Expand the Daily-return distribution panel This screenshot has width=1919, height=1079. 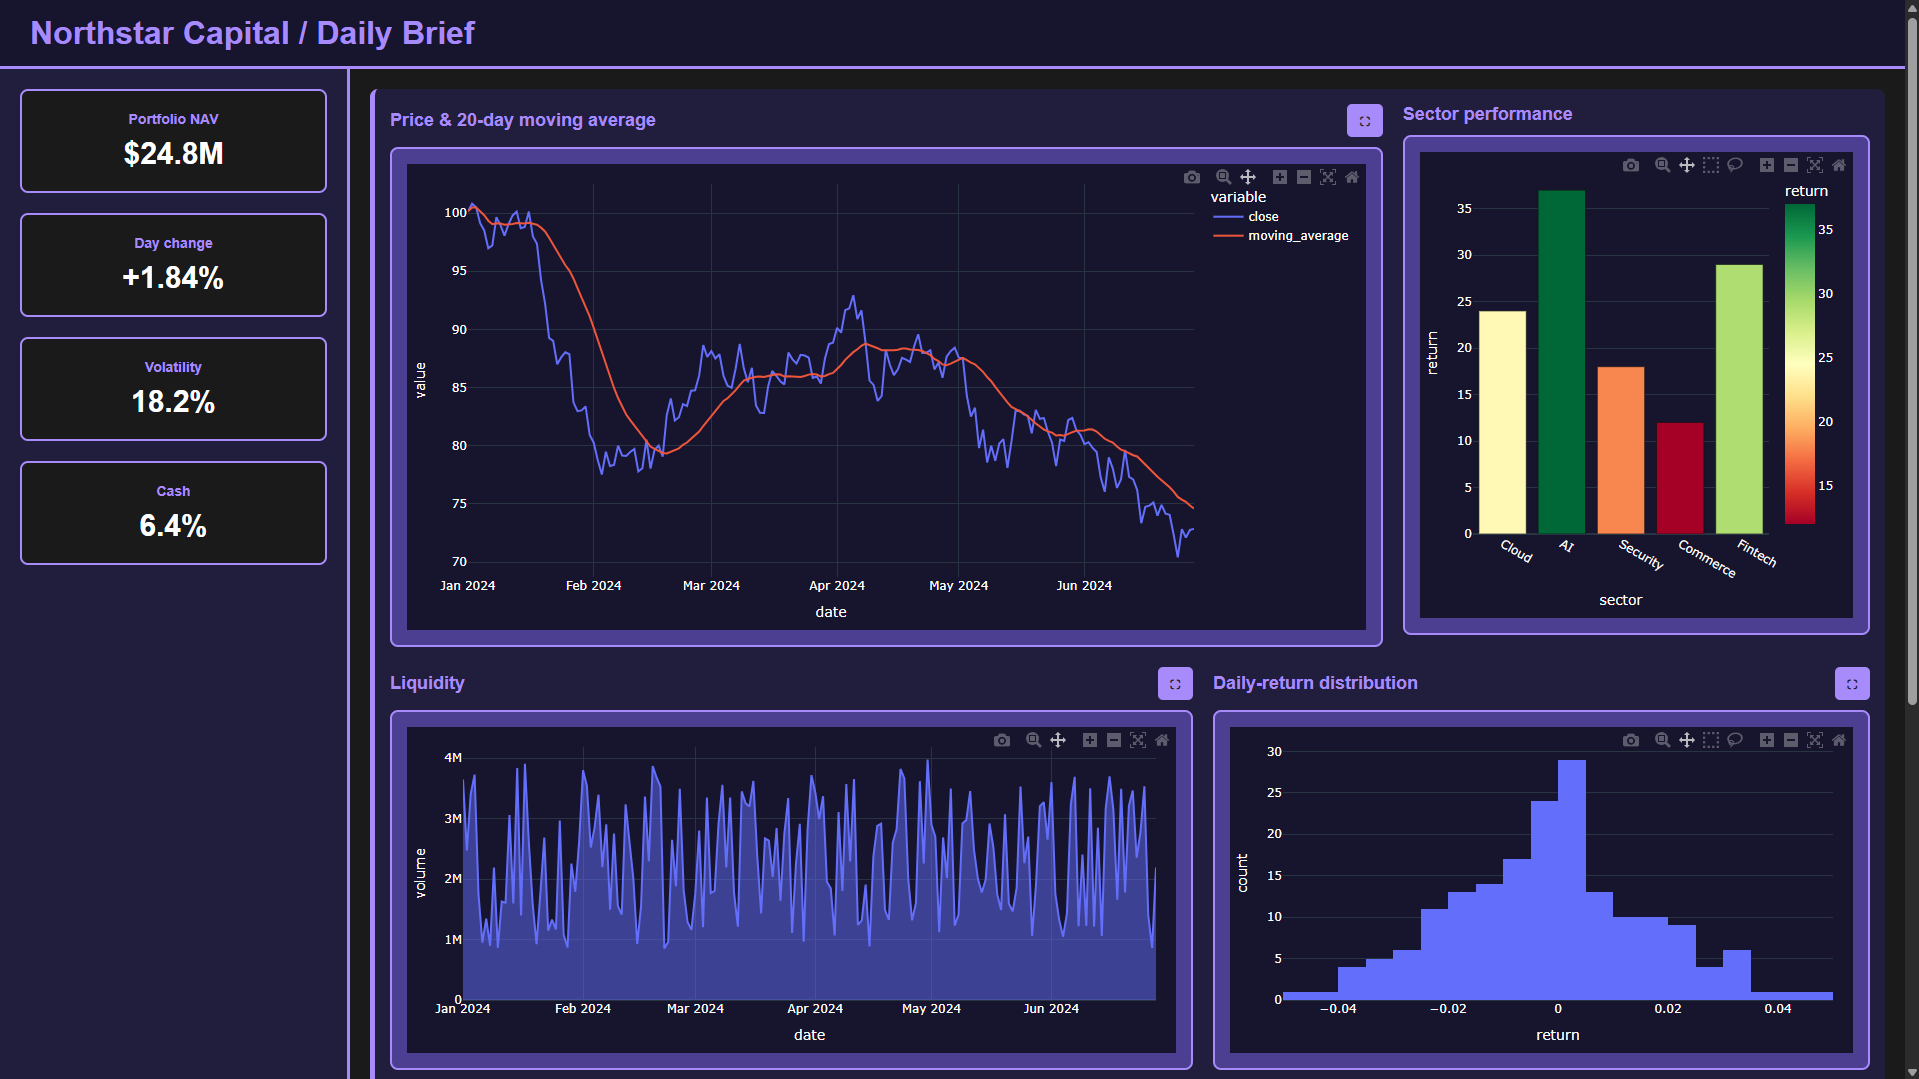point(1852,684)
